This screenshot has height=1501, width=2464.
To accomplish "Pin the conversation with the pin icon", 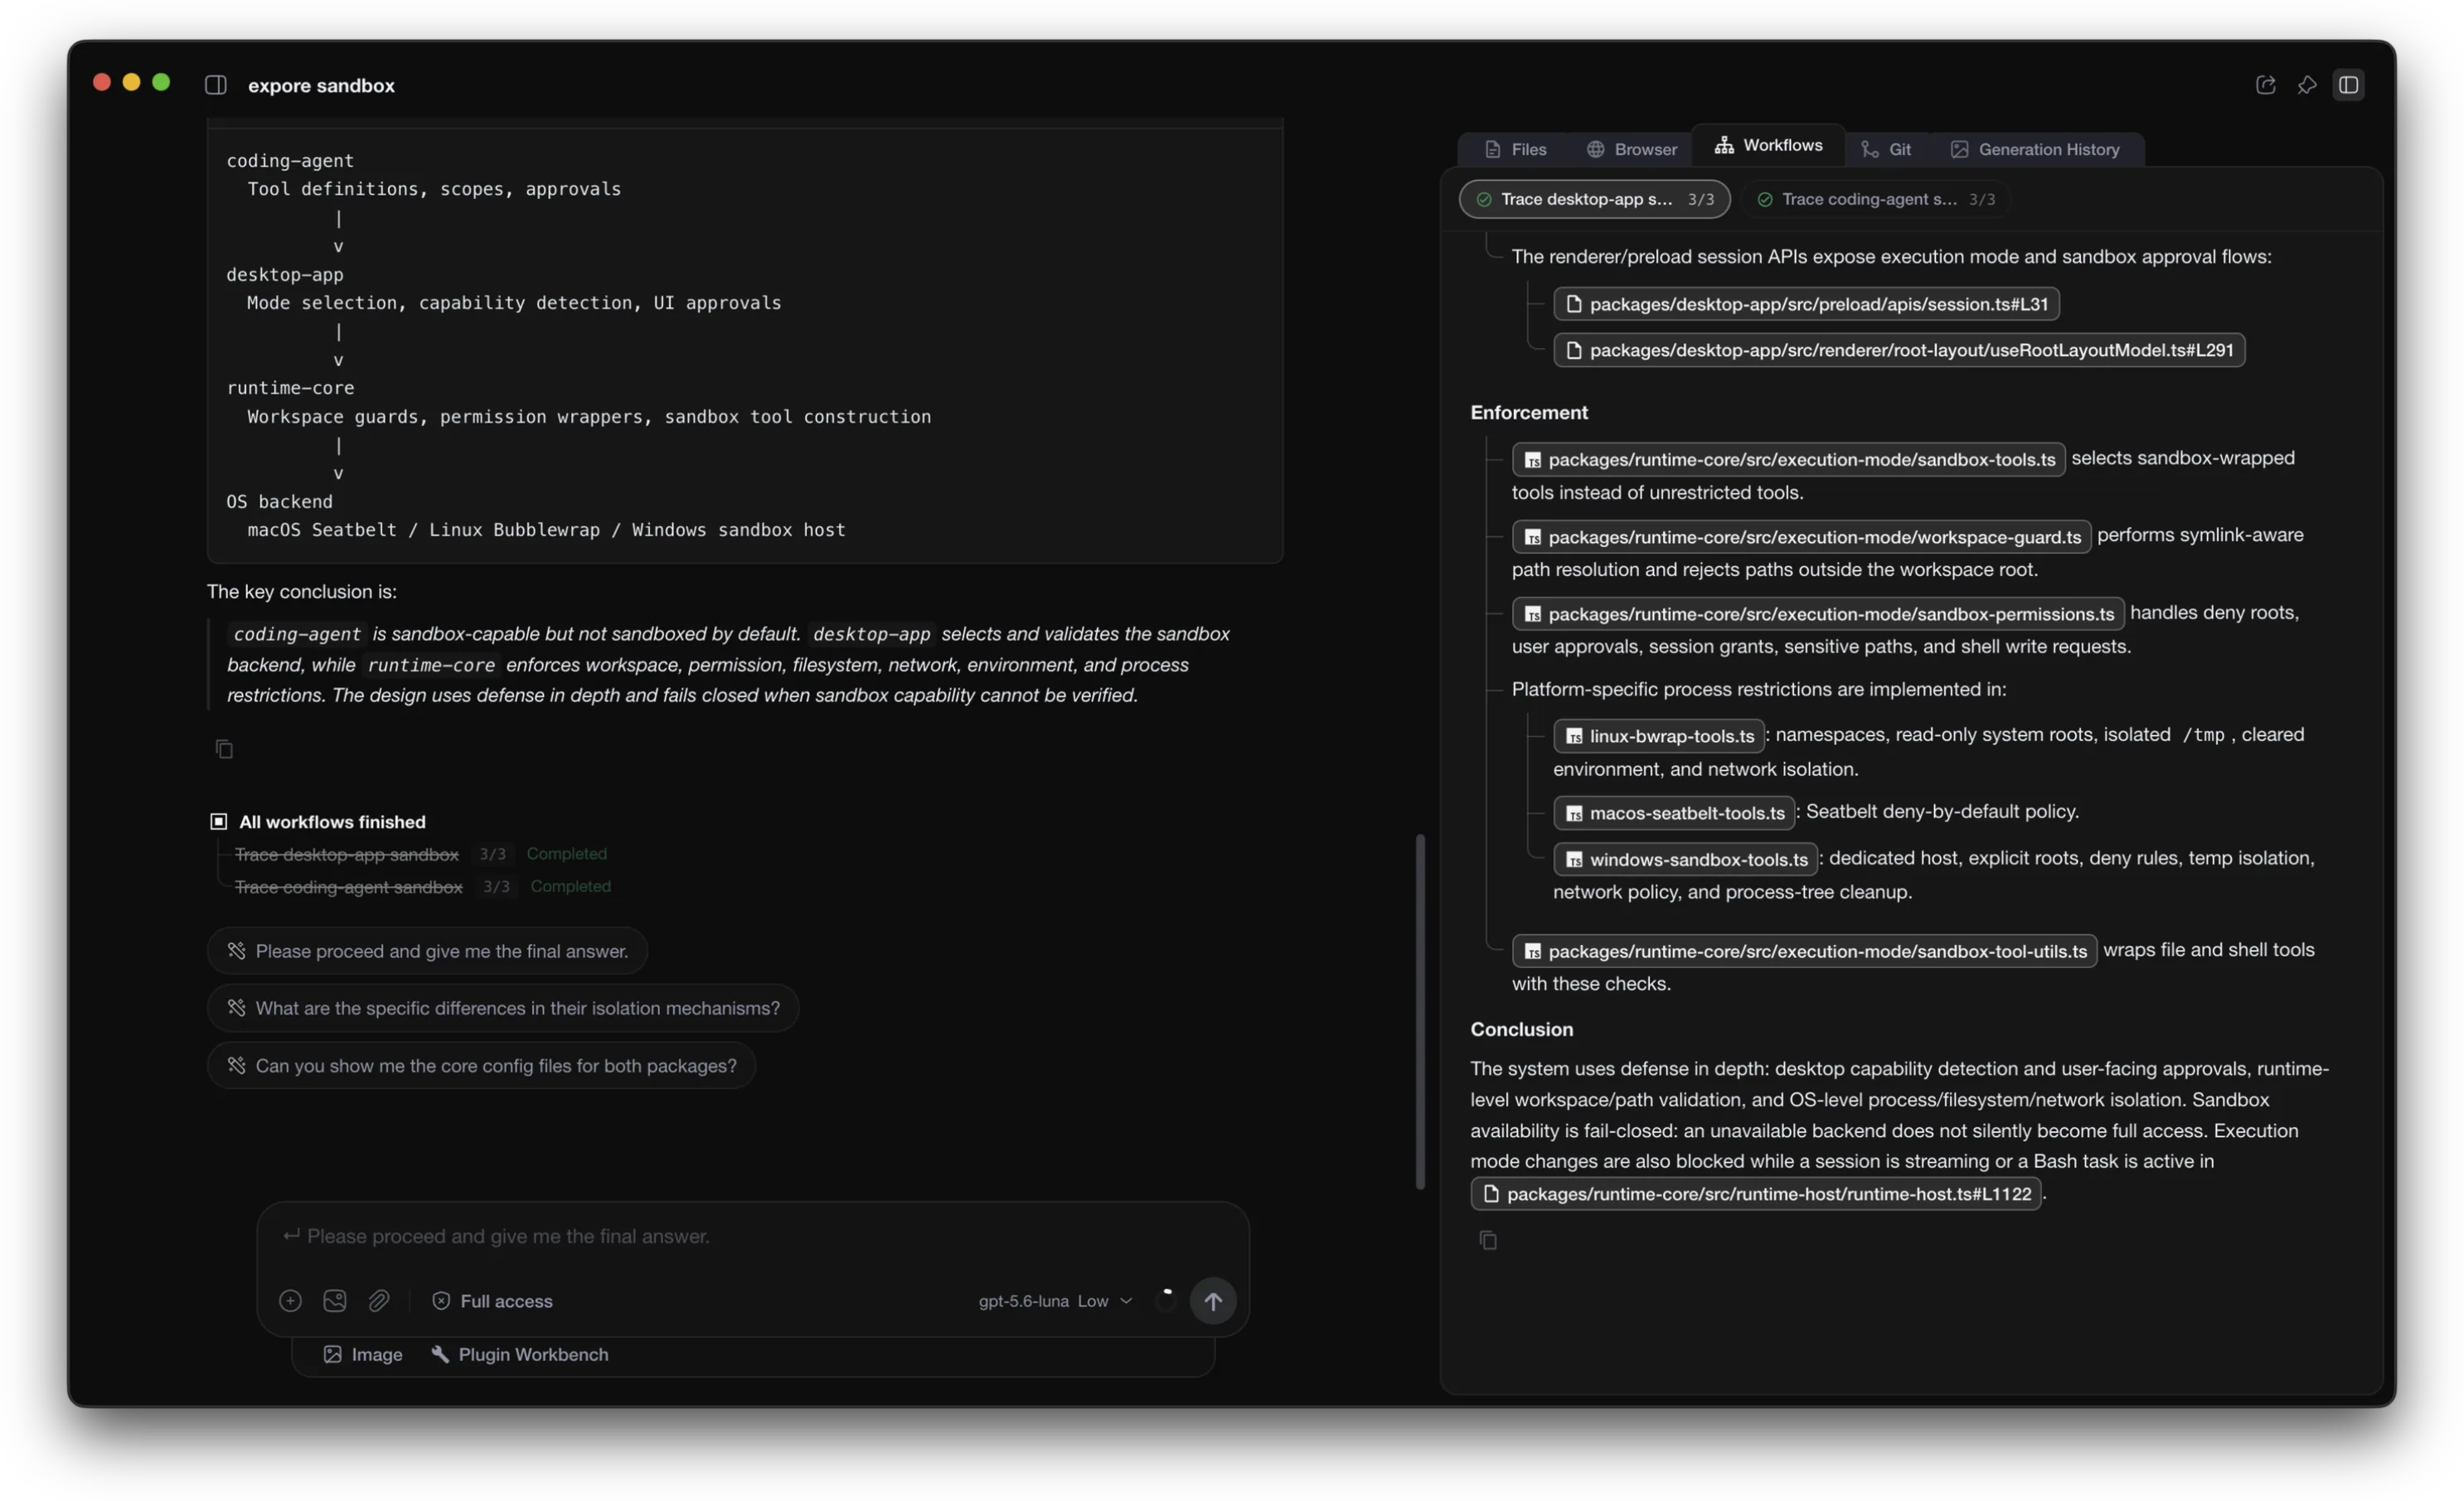I will [2307, 85].
